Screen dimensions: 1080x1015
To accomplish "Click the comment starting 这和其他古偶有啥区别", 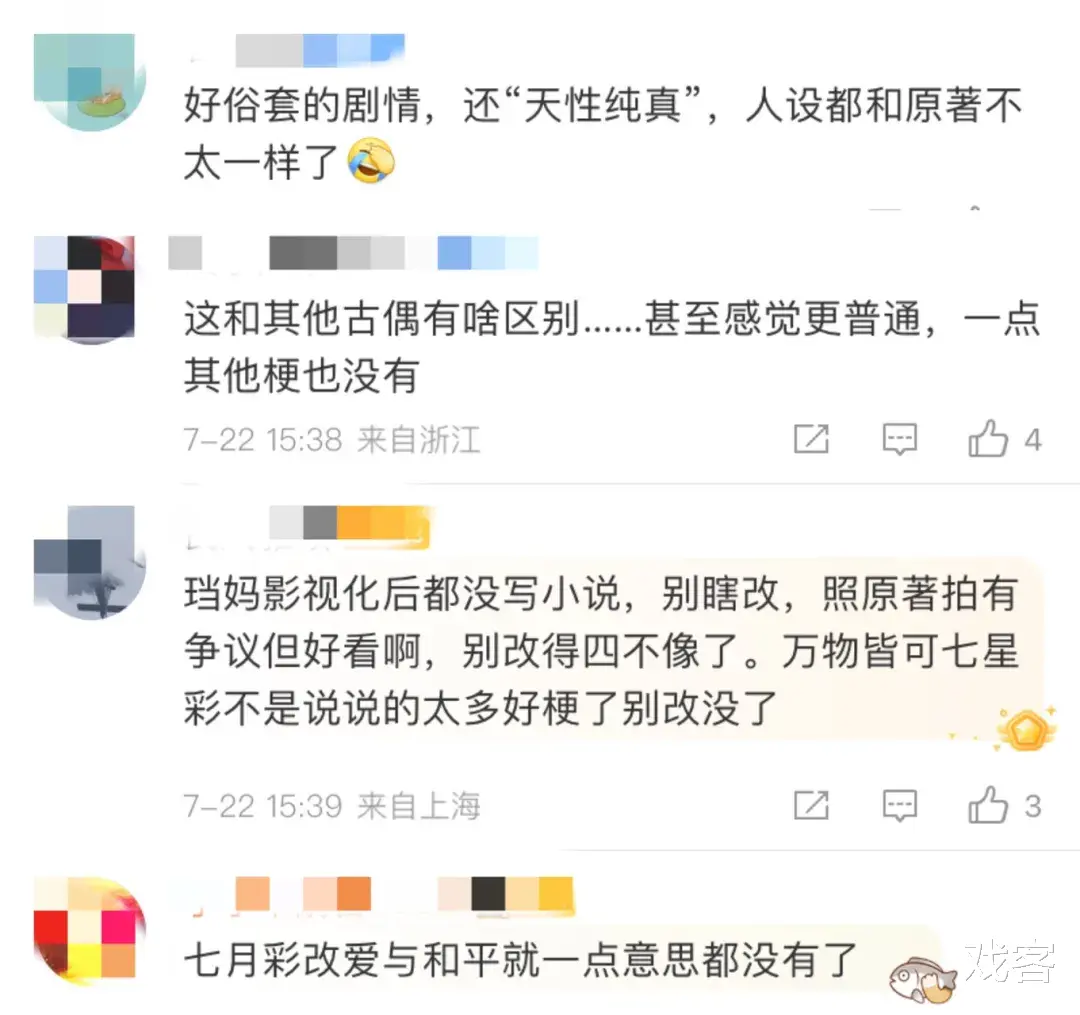I will click(612, 347).
